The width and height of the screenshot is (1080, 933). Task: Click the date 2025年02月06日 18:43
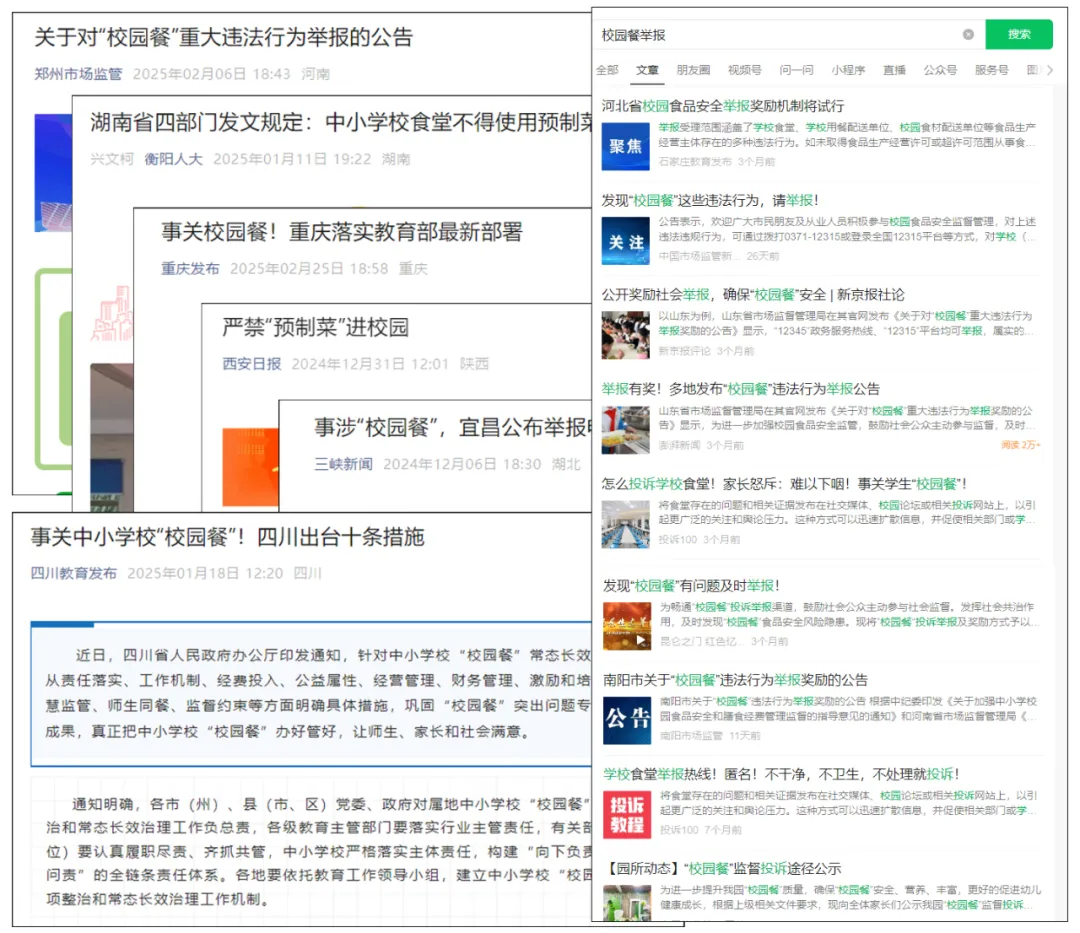[211, 74]
